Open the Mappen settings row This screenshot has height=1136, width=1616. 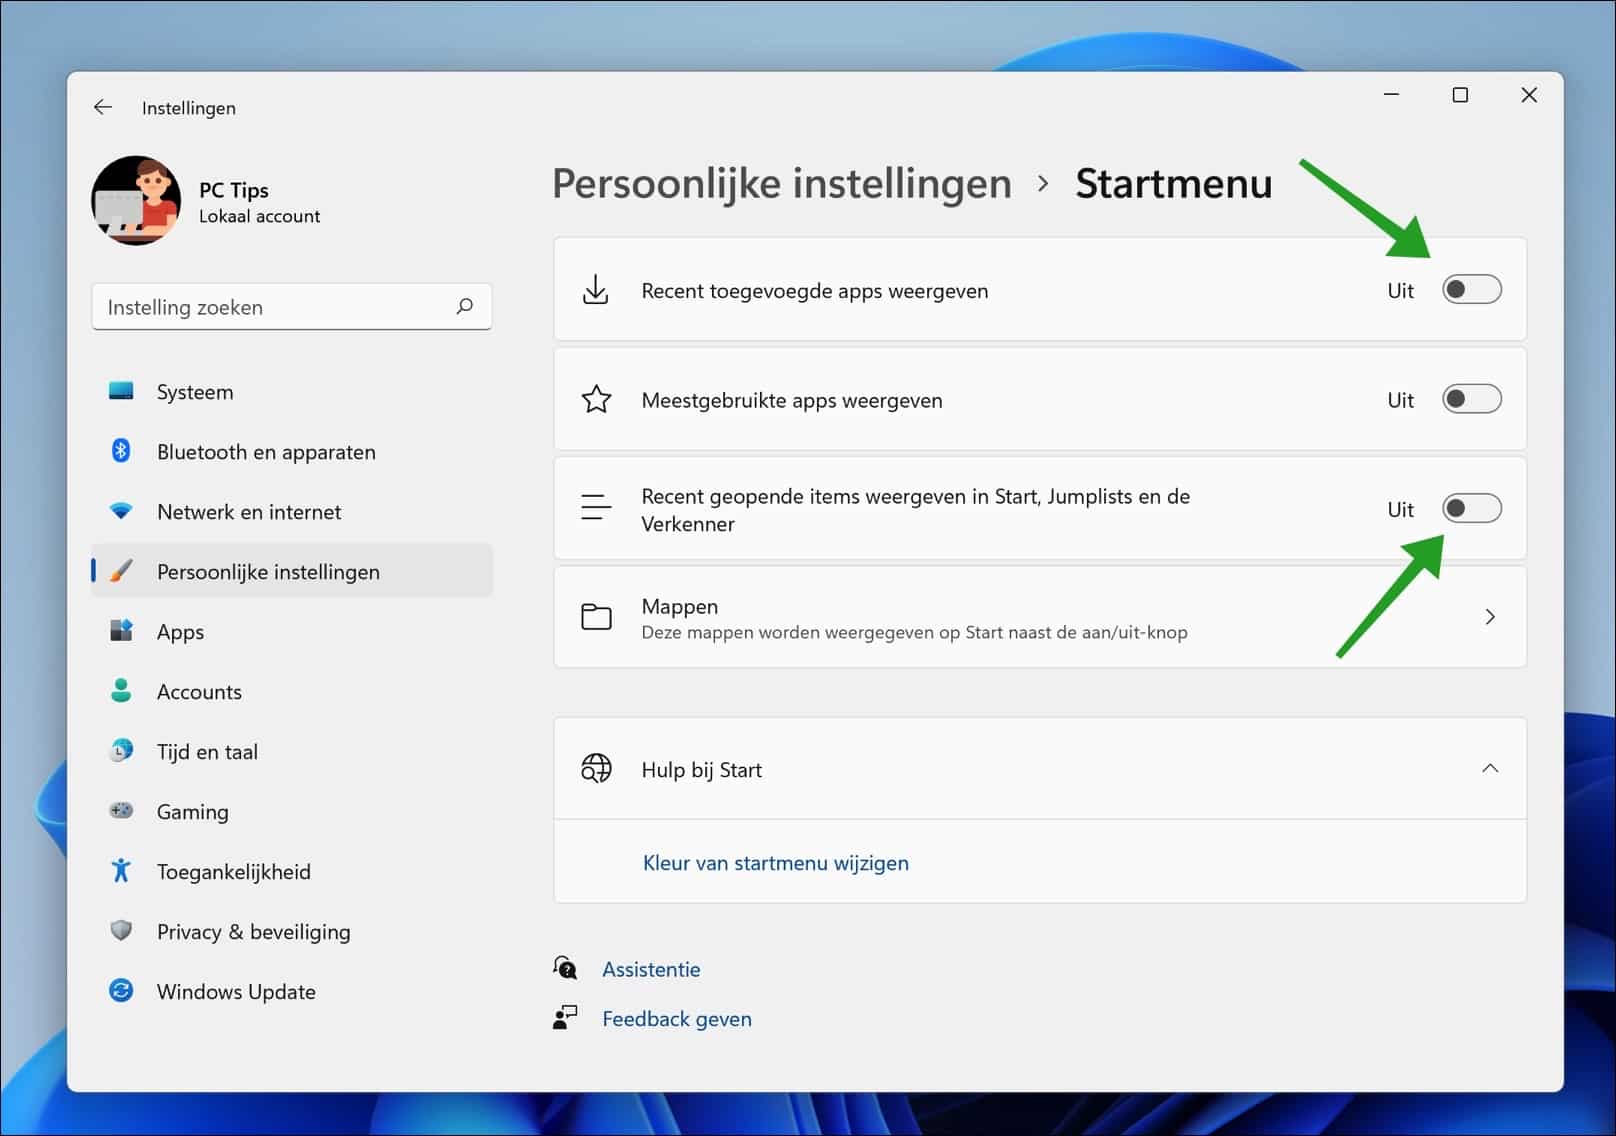coord(1040,617)
